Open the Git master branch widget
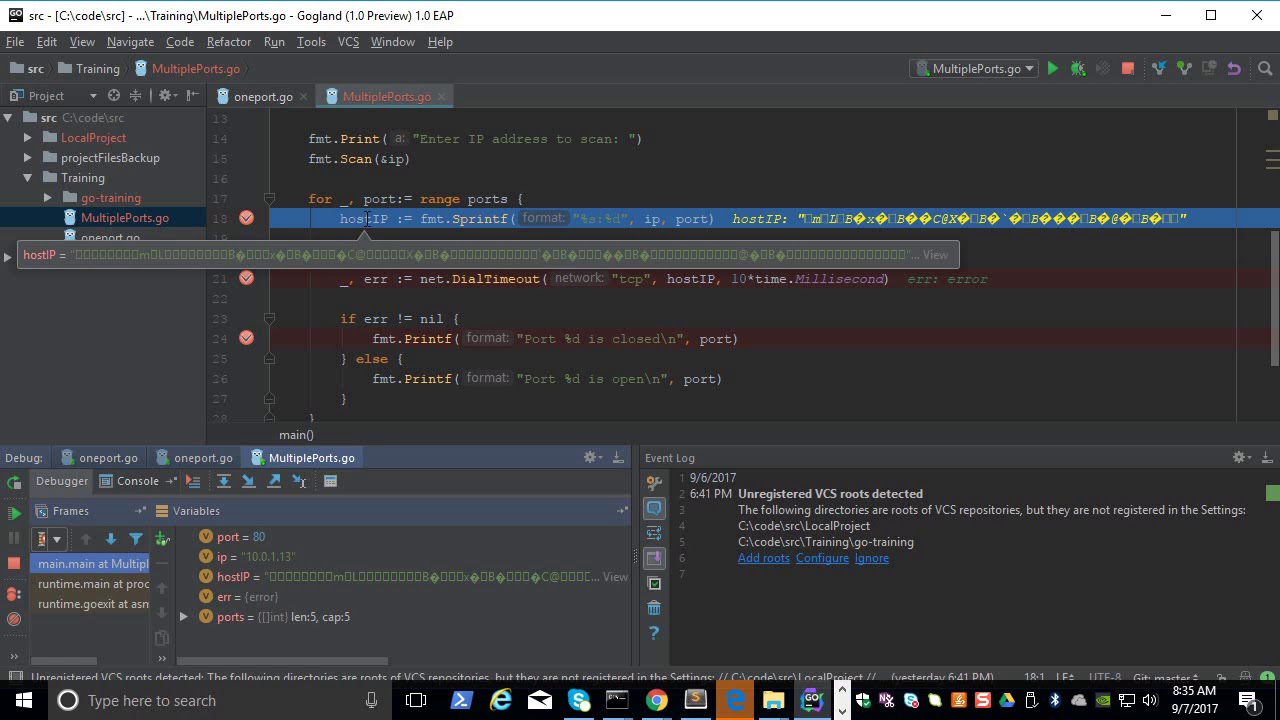The height and width of the screenshot is (720, 1280). coord(1165,677)
